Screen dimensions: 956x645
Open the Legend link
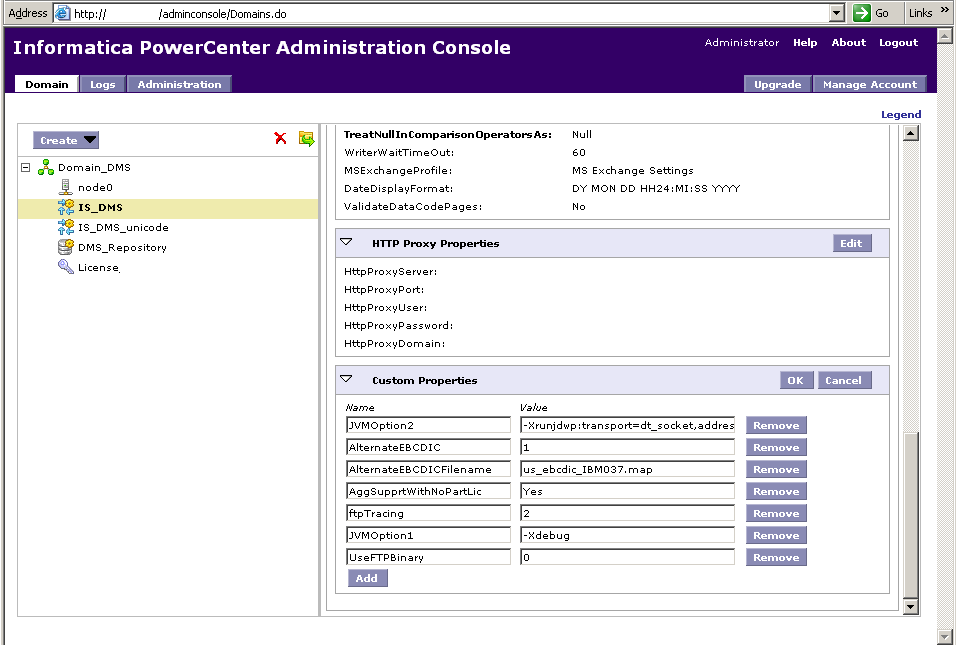[x=901, y=115]
